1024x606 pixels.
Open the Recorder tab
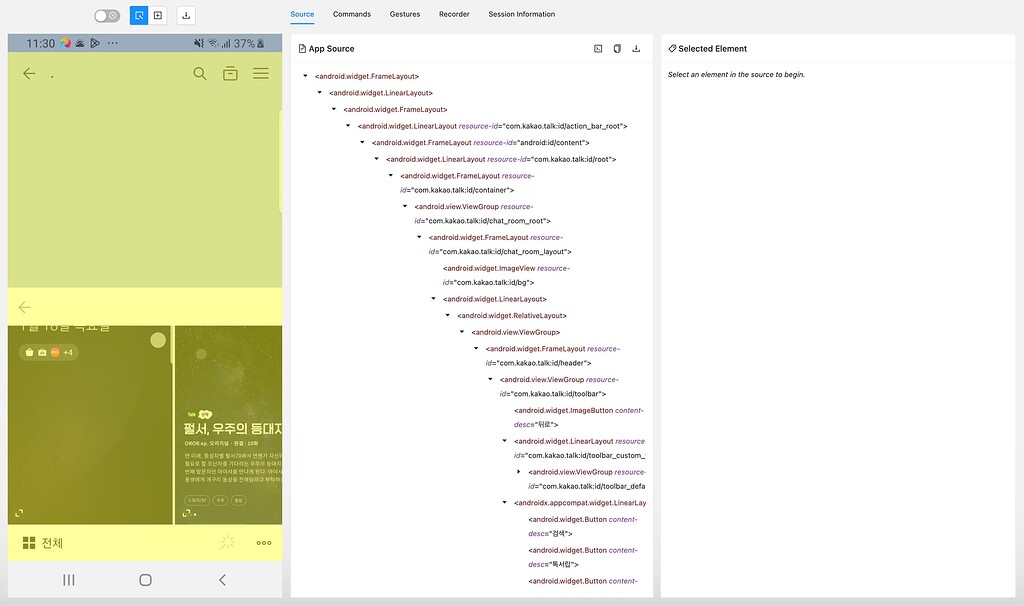[x=454, y=14]
